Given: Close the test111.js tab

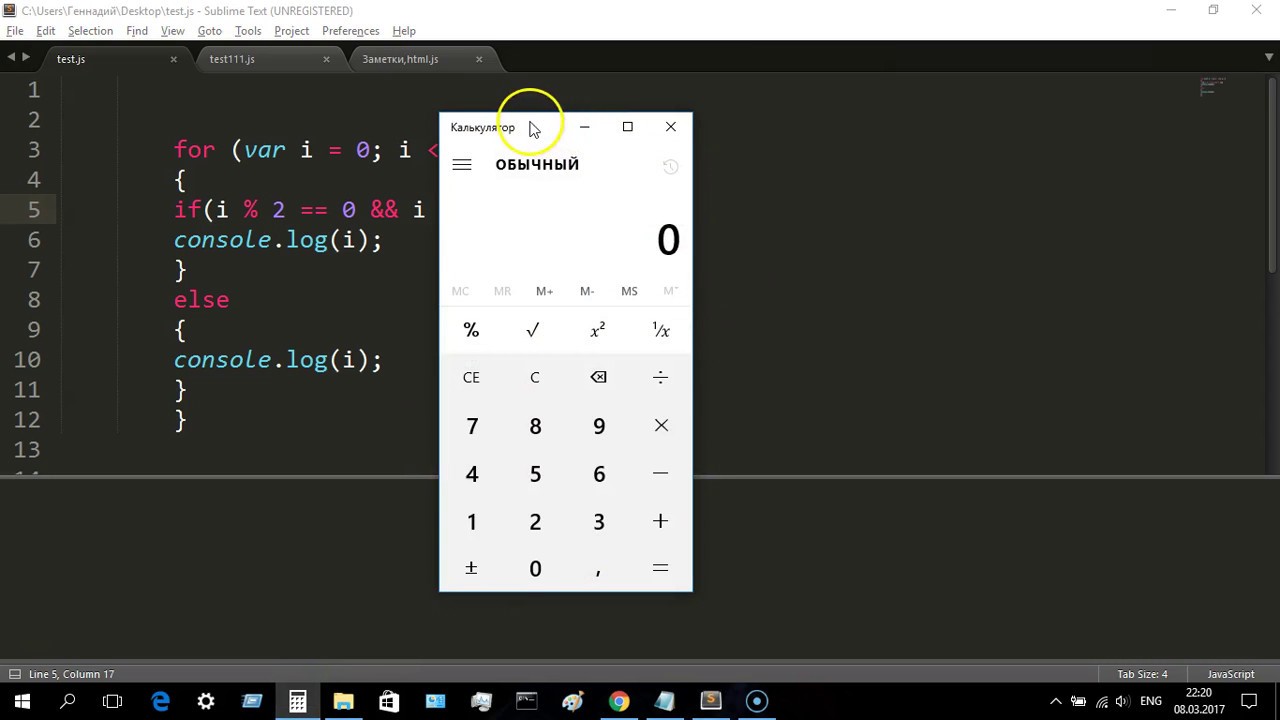Looking at the screenshot, I should (x=326, y=59).
